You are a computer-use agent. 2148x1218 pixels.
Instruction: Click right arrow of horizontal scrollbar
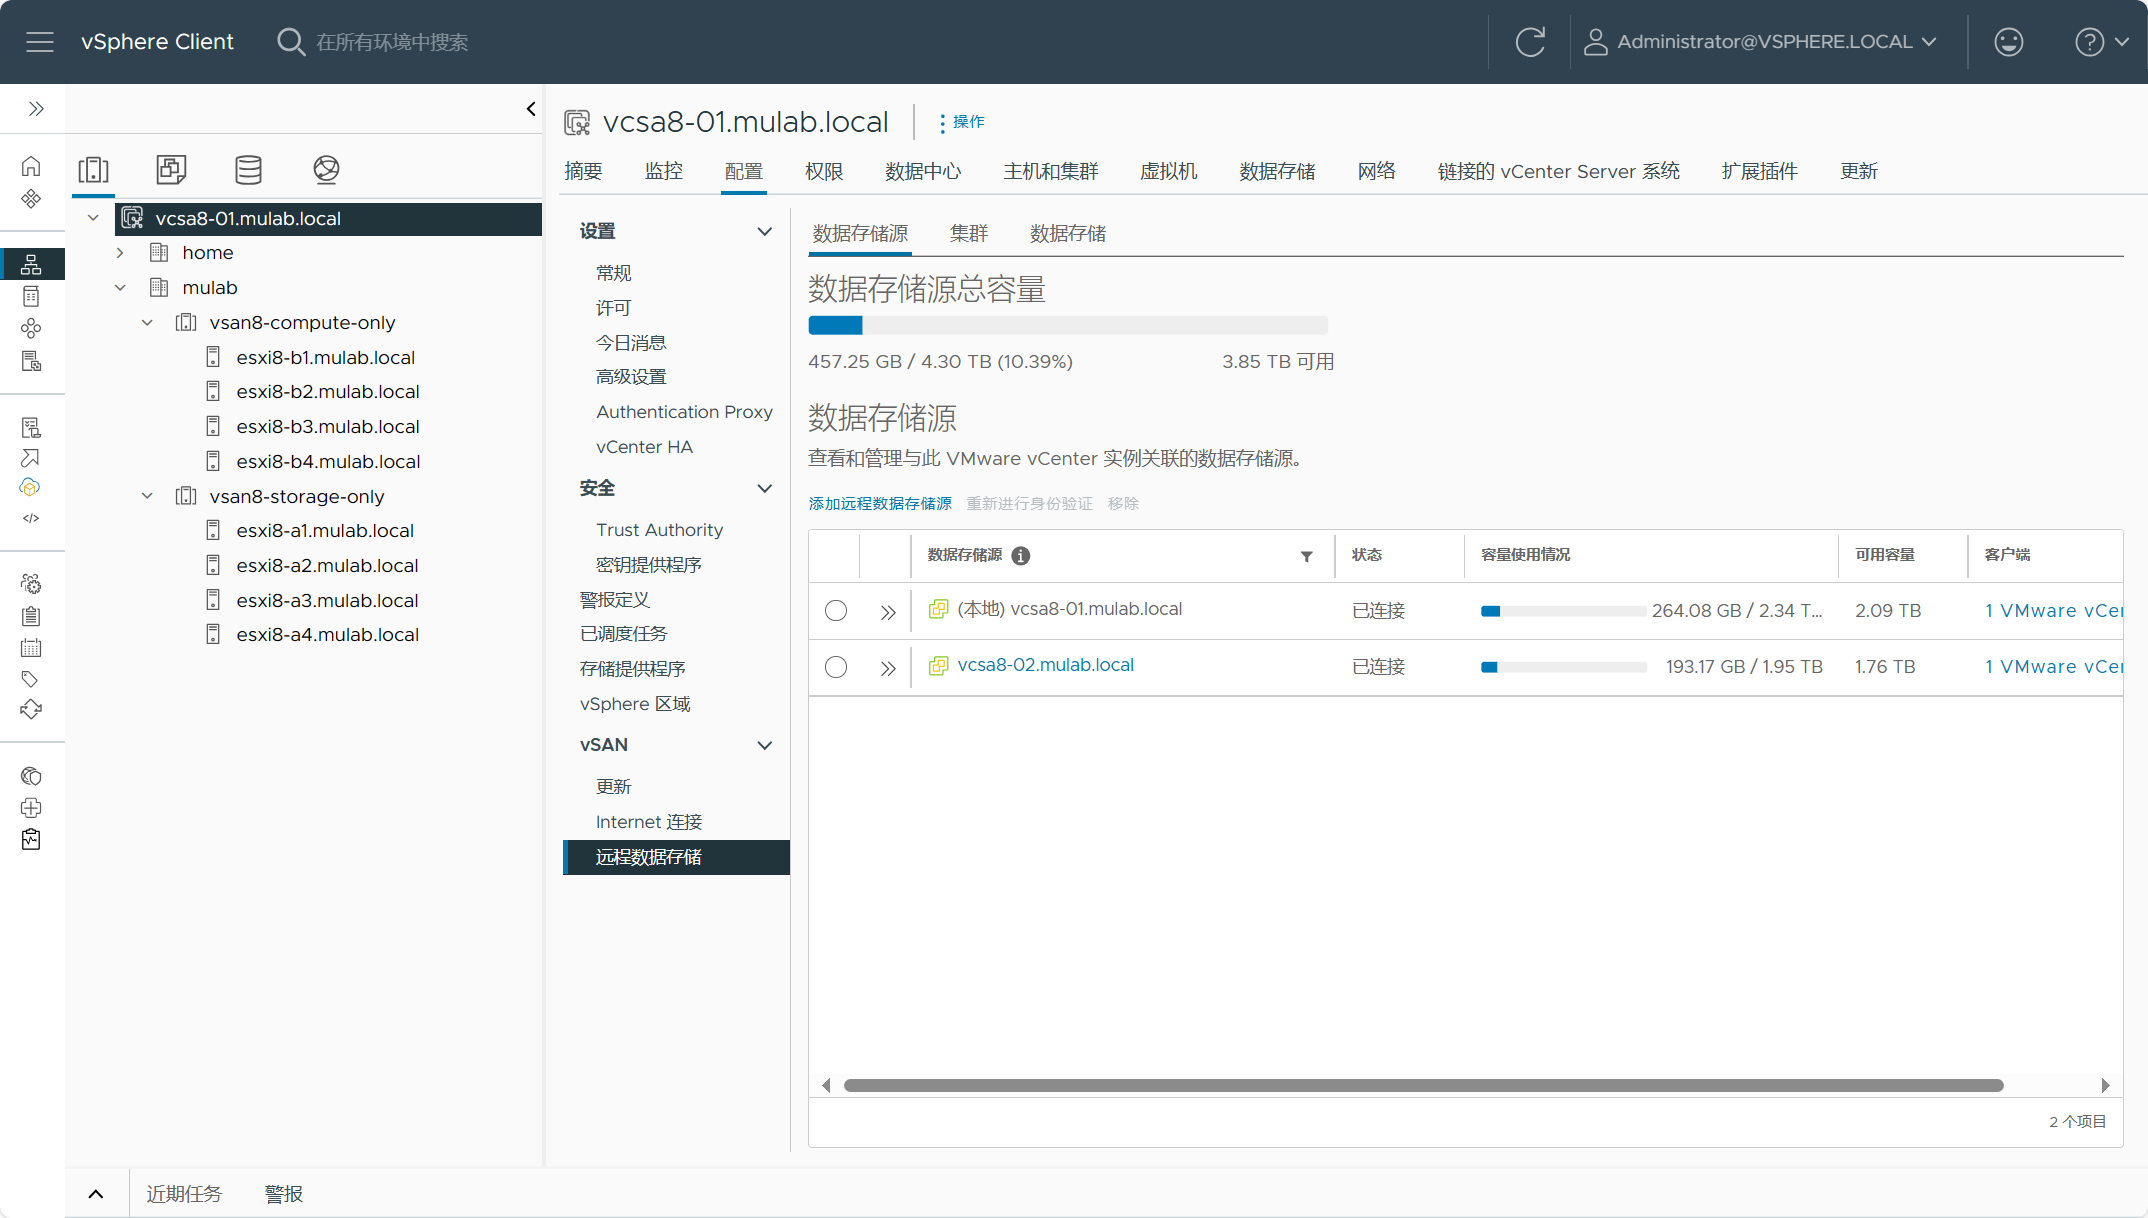(x=2105, y=1086)
